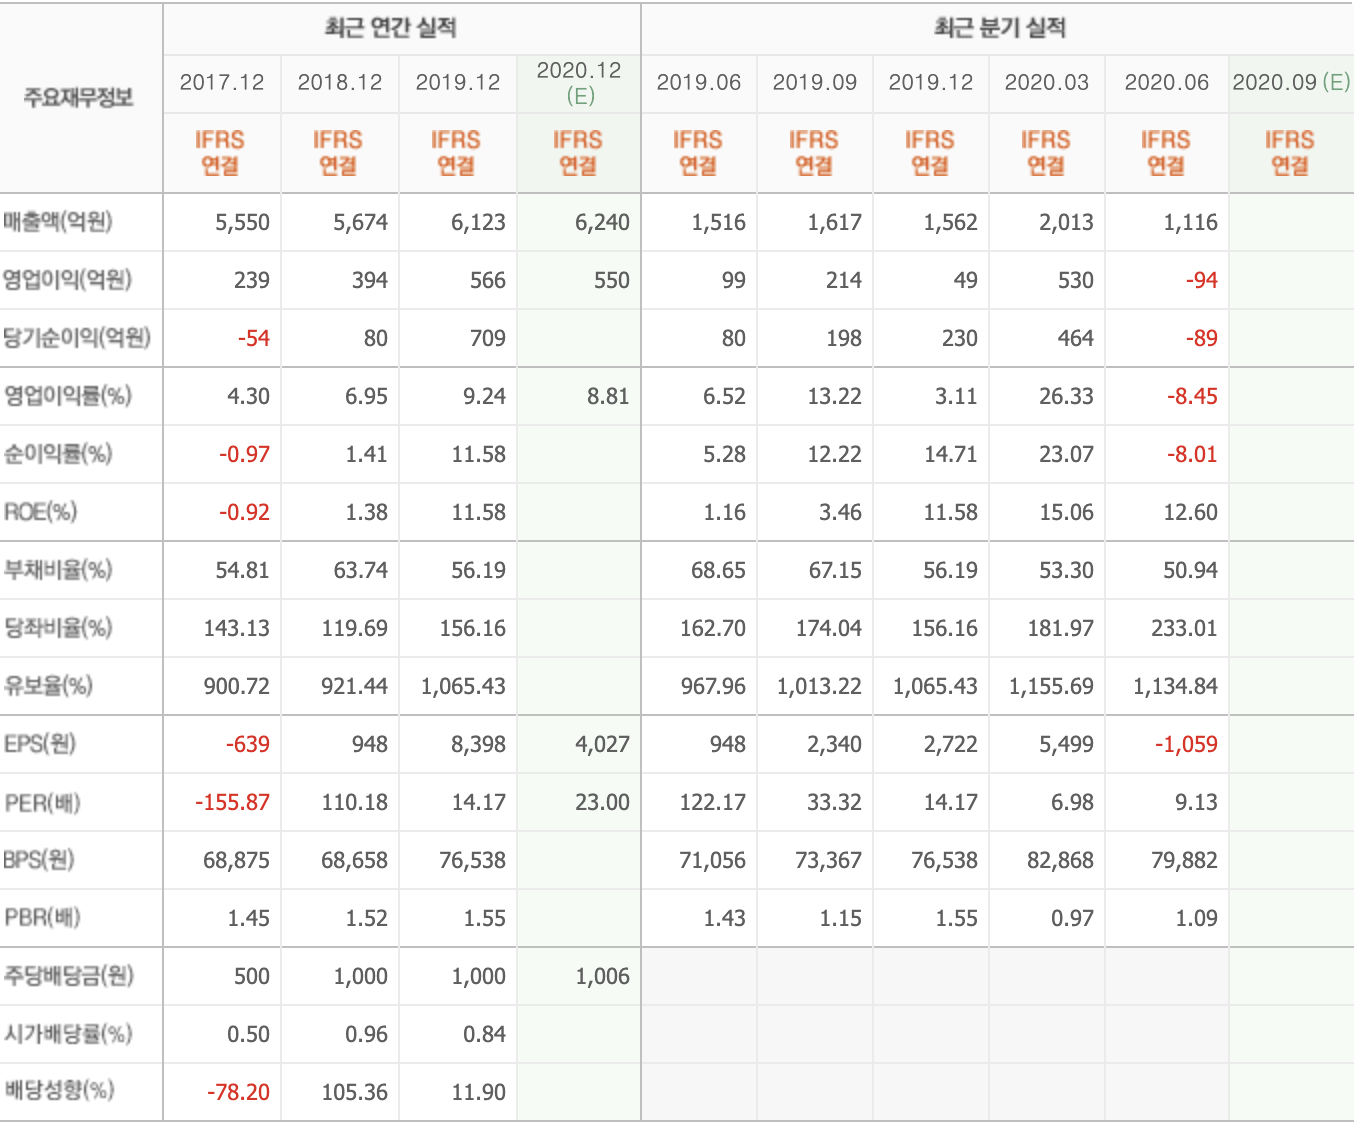Select the 2020.12 (E) estimate column header

pyautogui.click(x=579, y=82)
